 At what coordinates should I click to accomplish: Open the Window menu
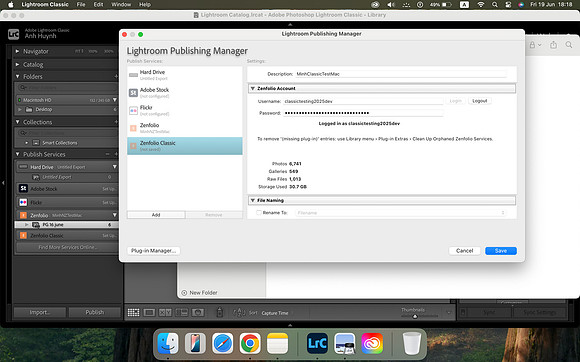click(121, 4)
